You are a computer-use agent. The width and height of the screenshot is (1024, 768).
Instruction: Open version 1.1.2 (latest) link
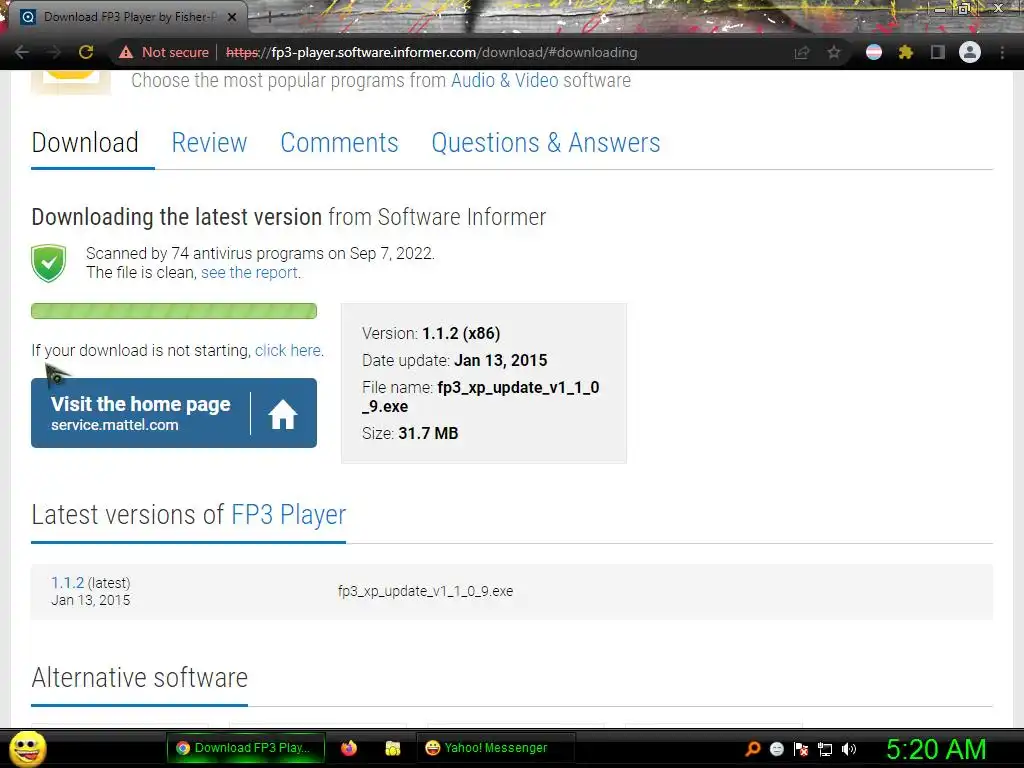point(67,583)
